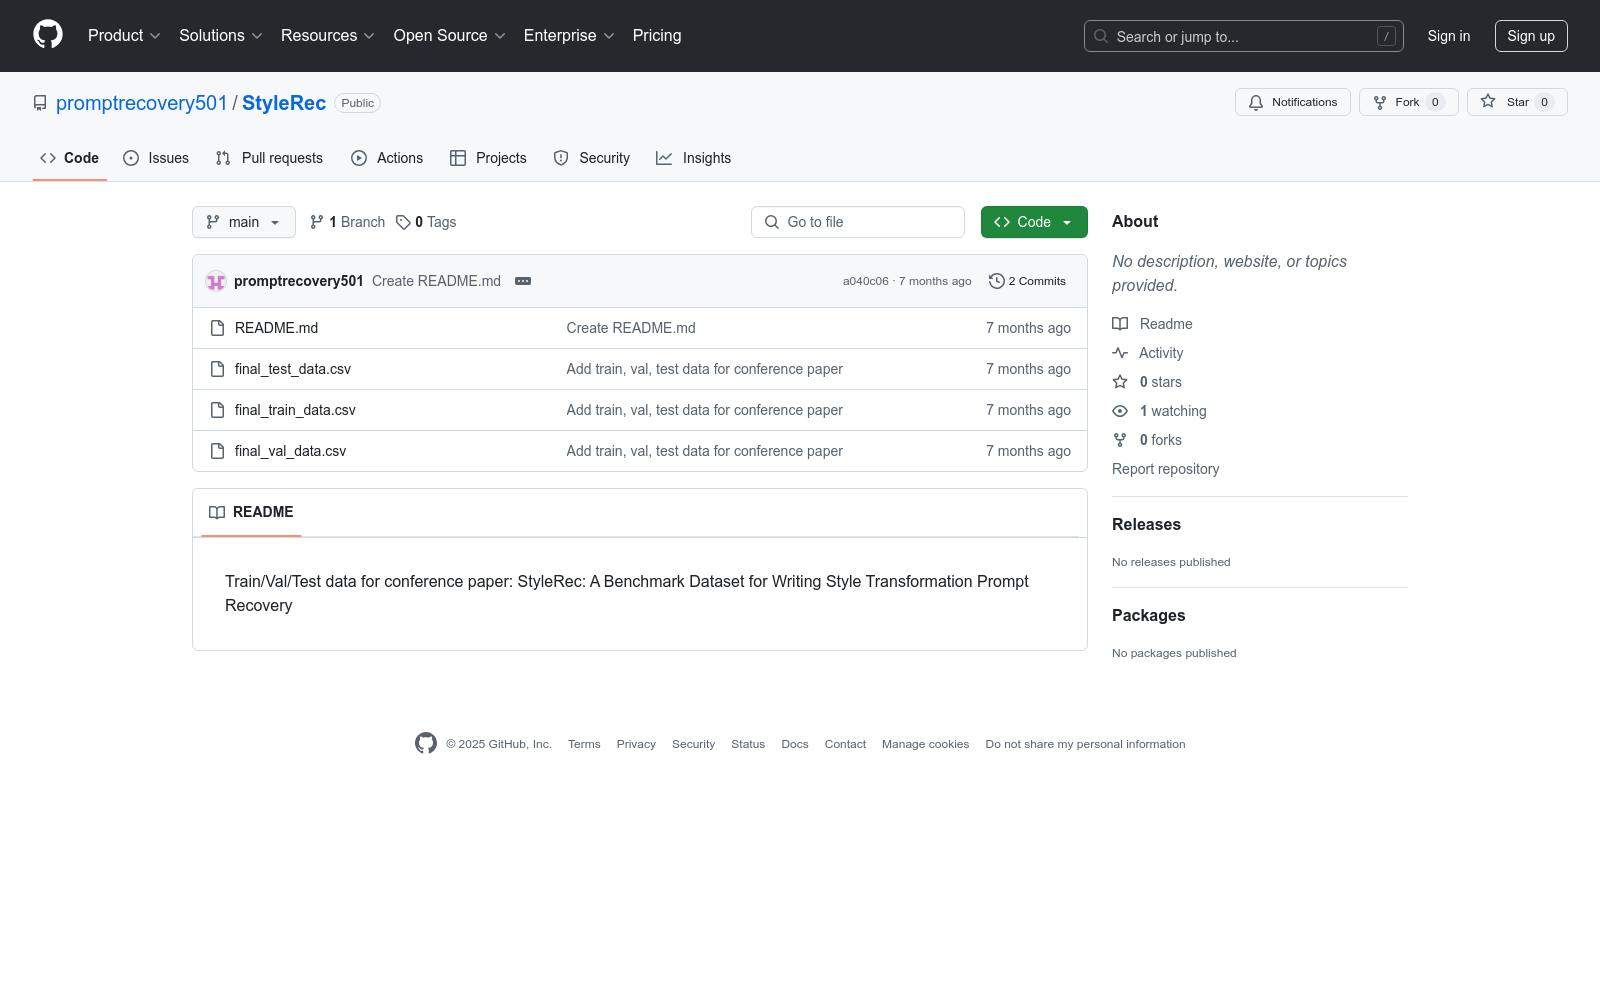Click the repository icon beside promptrecovery501
The width and height of the screenshot is (1600, 1000).
tap(40, 103)
